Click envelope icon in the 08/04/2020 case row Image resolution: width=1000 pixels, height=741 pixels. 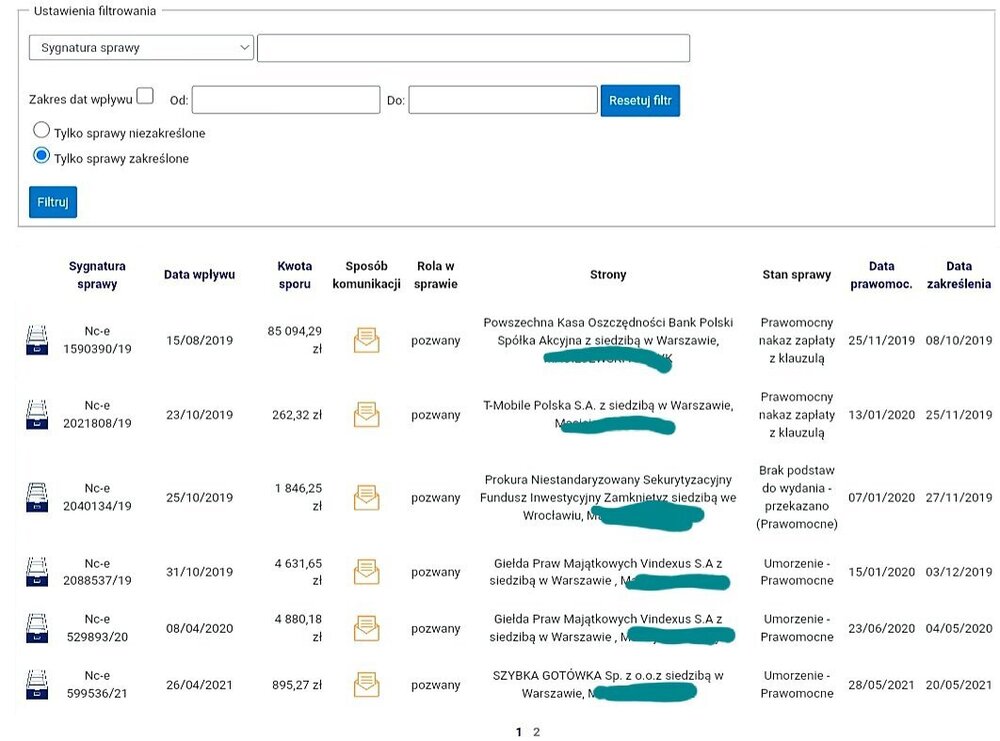coord(367,628)
